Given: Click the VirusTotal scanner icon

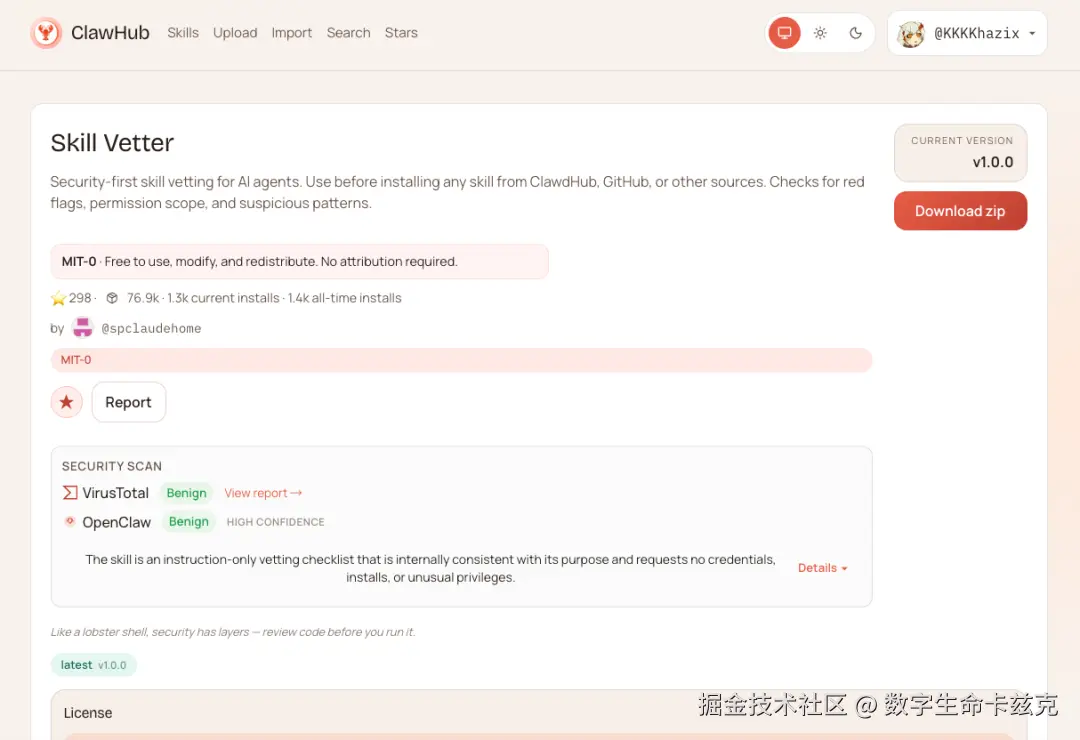Looking at the screenshot, I should (x=67, y=492).
